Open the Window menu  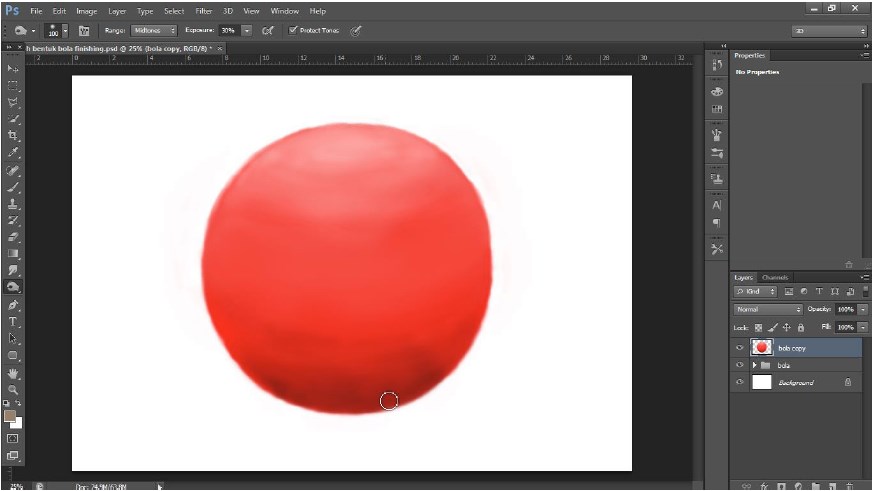[x=284, y=11]
